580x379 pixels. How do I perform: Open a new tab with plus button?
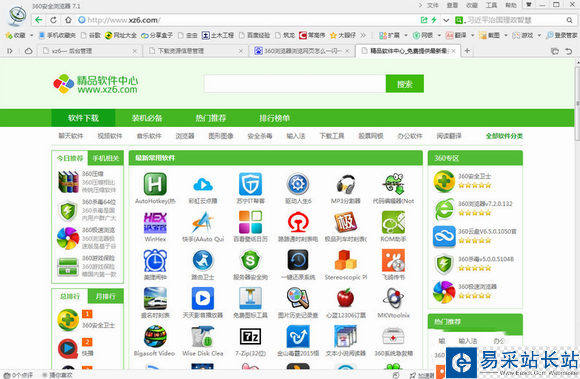click(467, 51)
